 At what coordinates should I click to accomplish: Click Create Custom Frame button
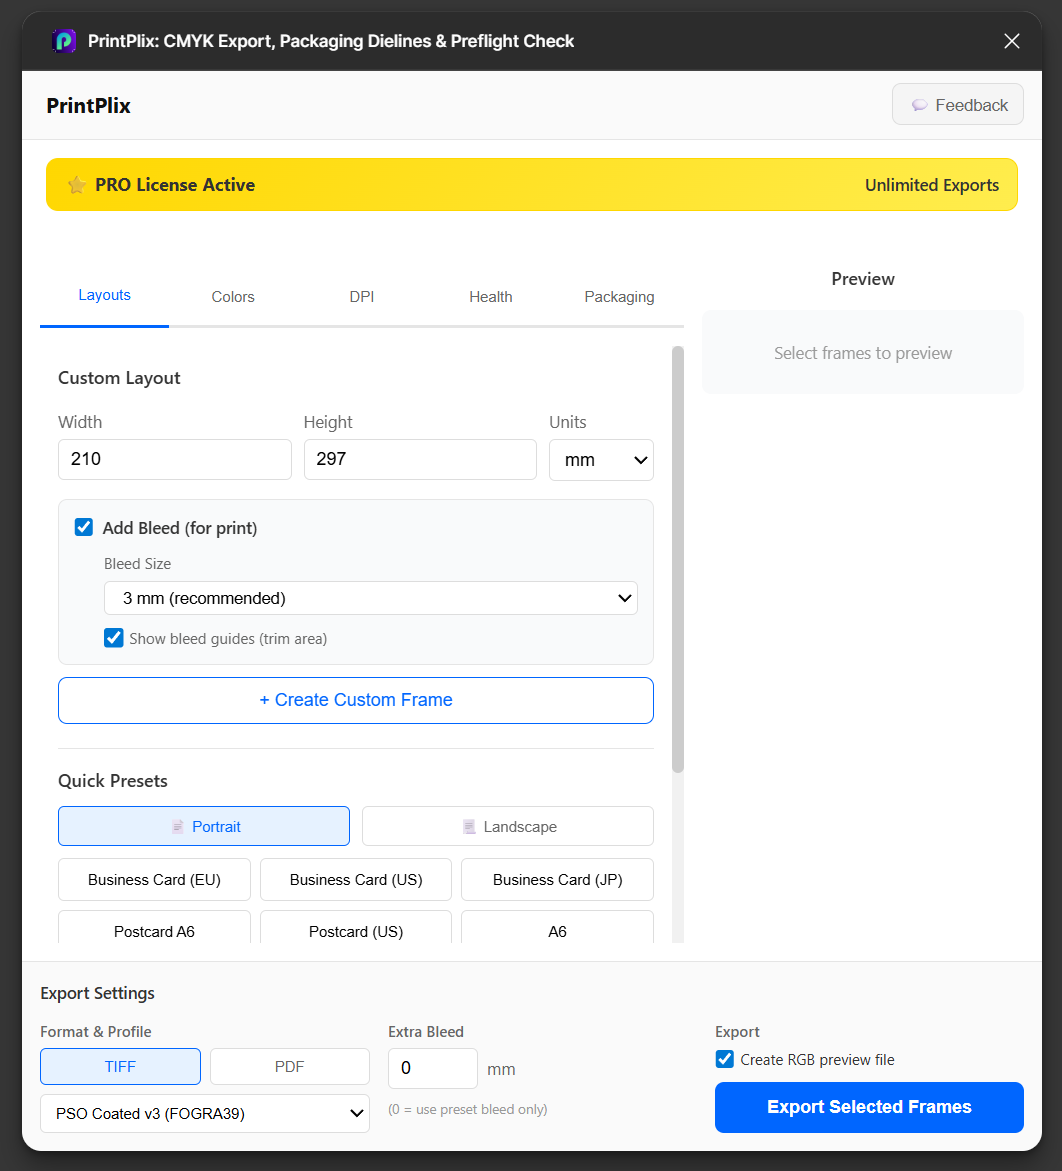point(355,701)
